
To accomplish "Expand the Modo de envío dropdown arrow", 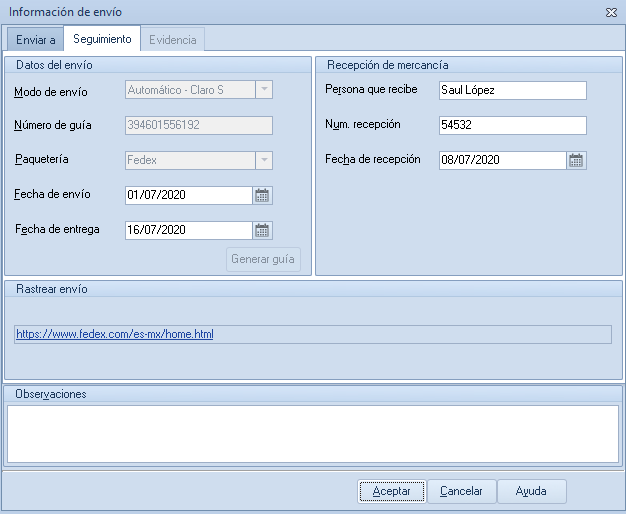I will (264, 89).
